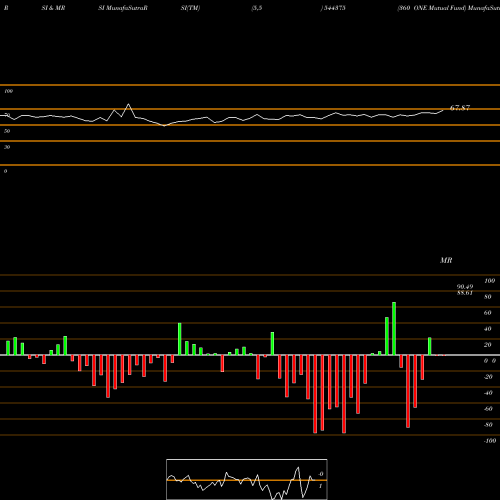Click the -60 label on MR axis
Image resolution: width=500 pixels, height=500 pixels.
point(488,409)
